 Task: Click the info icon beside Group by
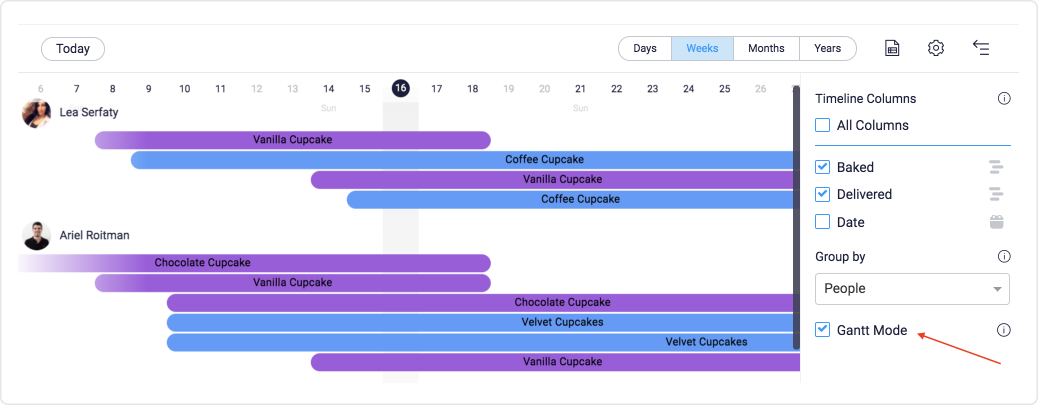[x=1004, y=256]
